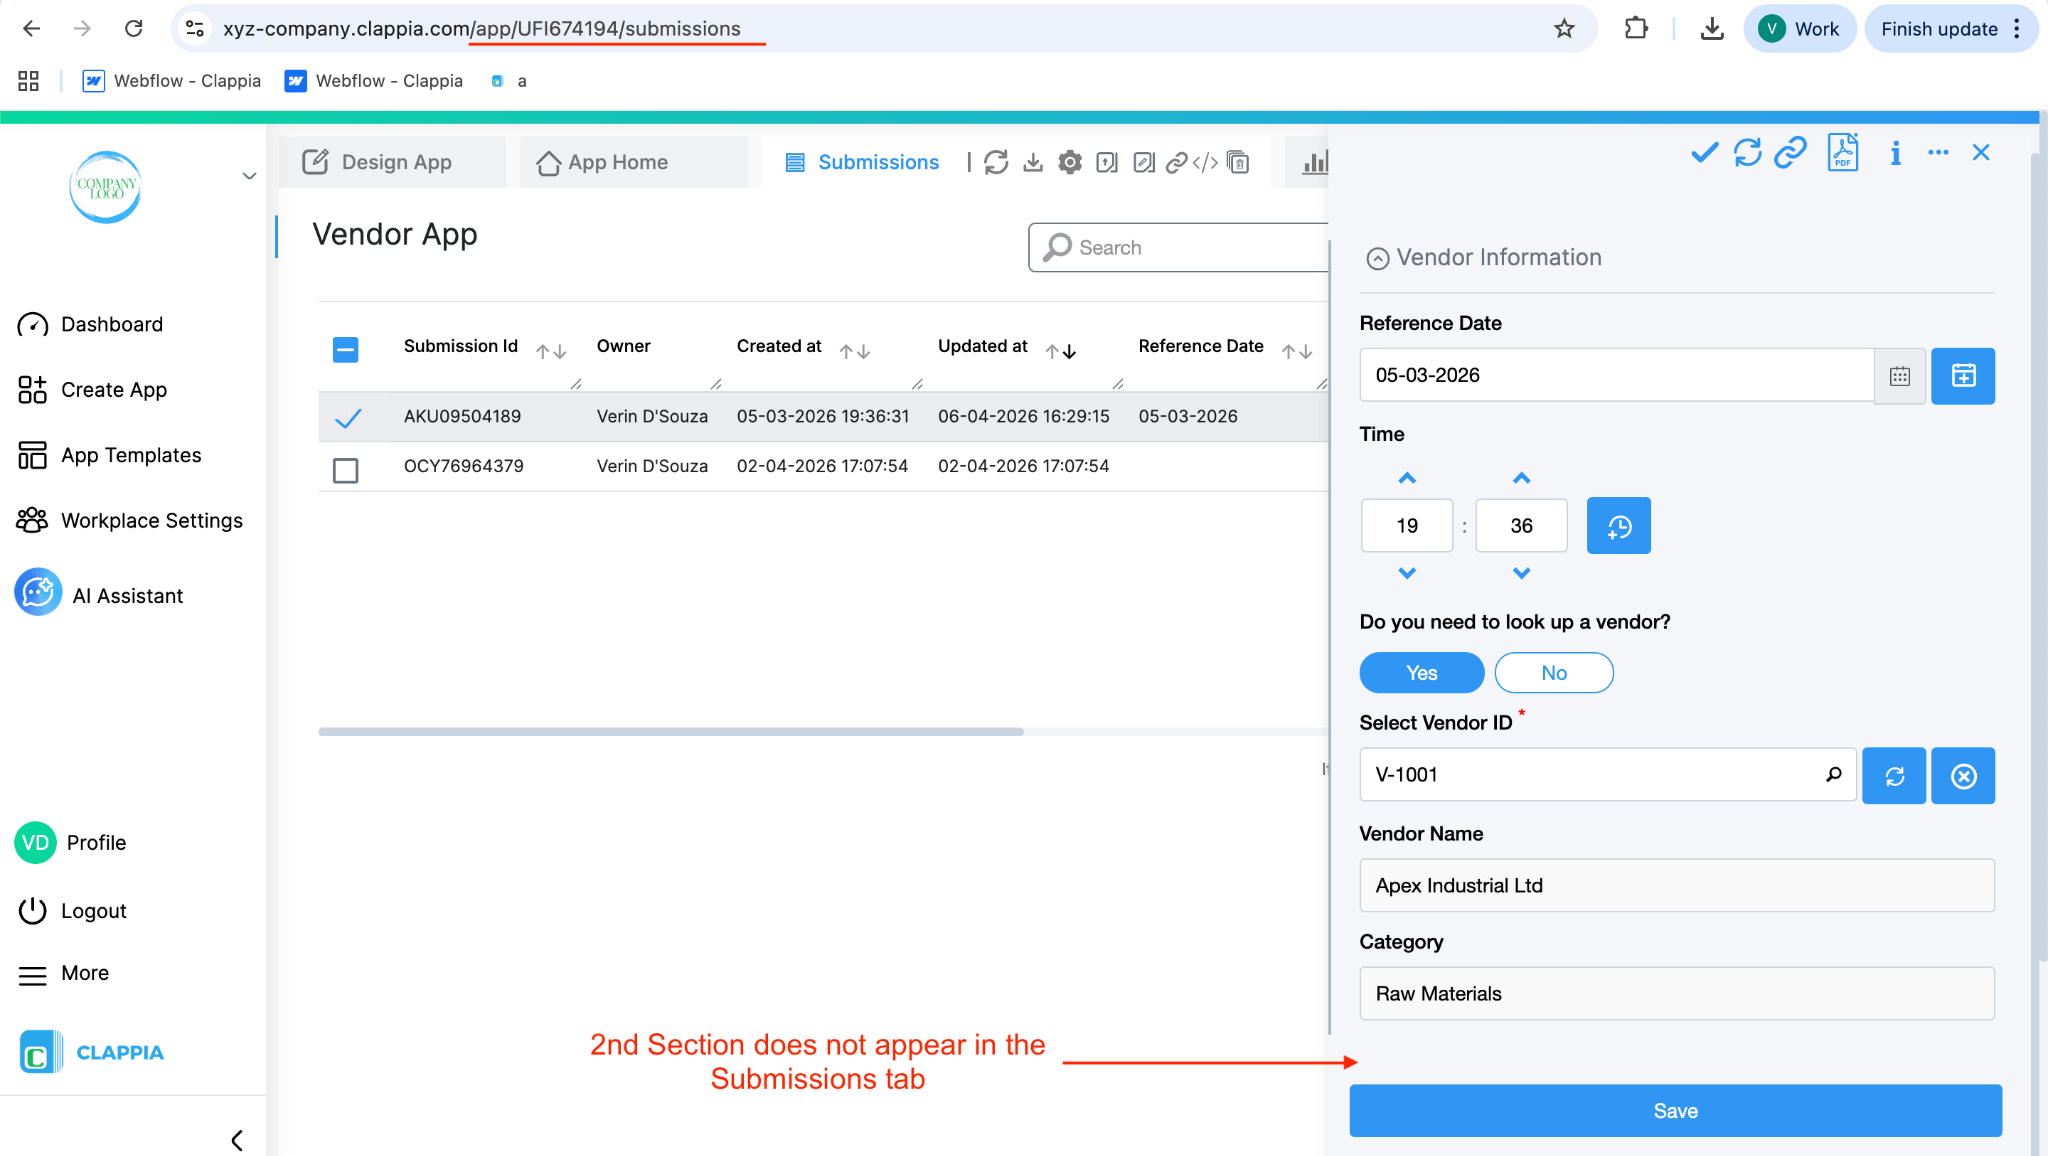The height and width of the screenshot is (1156, 2048).
Task: Click the horizontal table scrollbar
Action: 670,732
